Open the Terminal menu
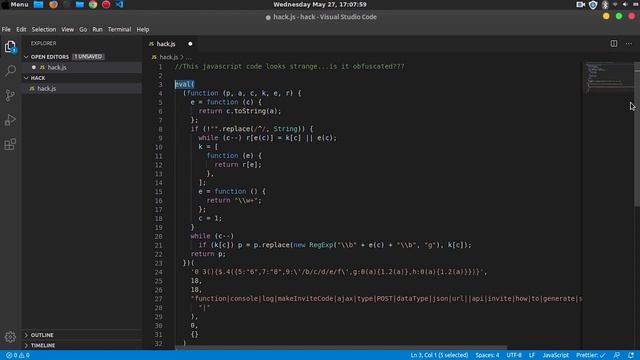640x360 pixels. click(119, 29)
